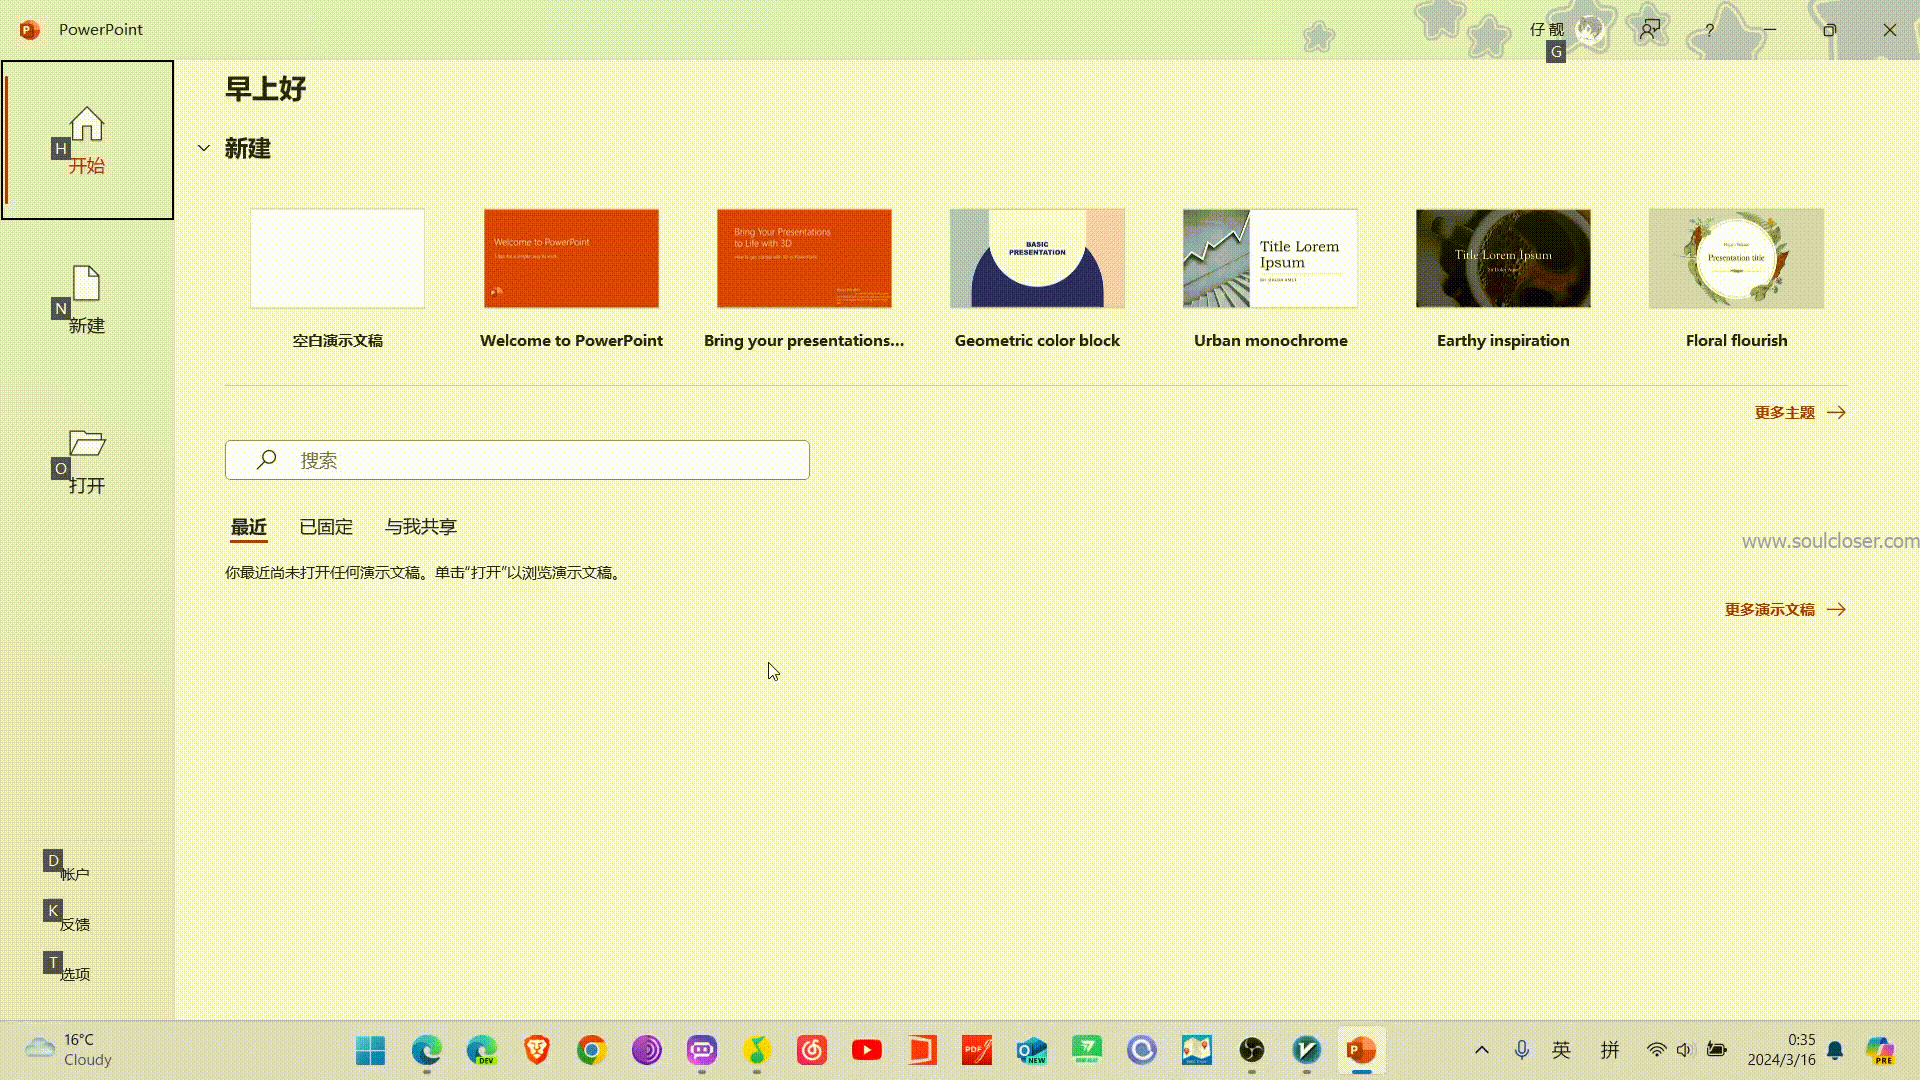Click the battery tray icon

tap(1717, 1050)
